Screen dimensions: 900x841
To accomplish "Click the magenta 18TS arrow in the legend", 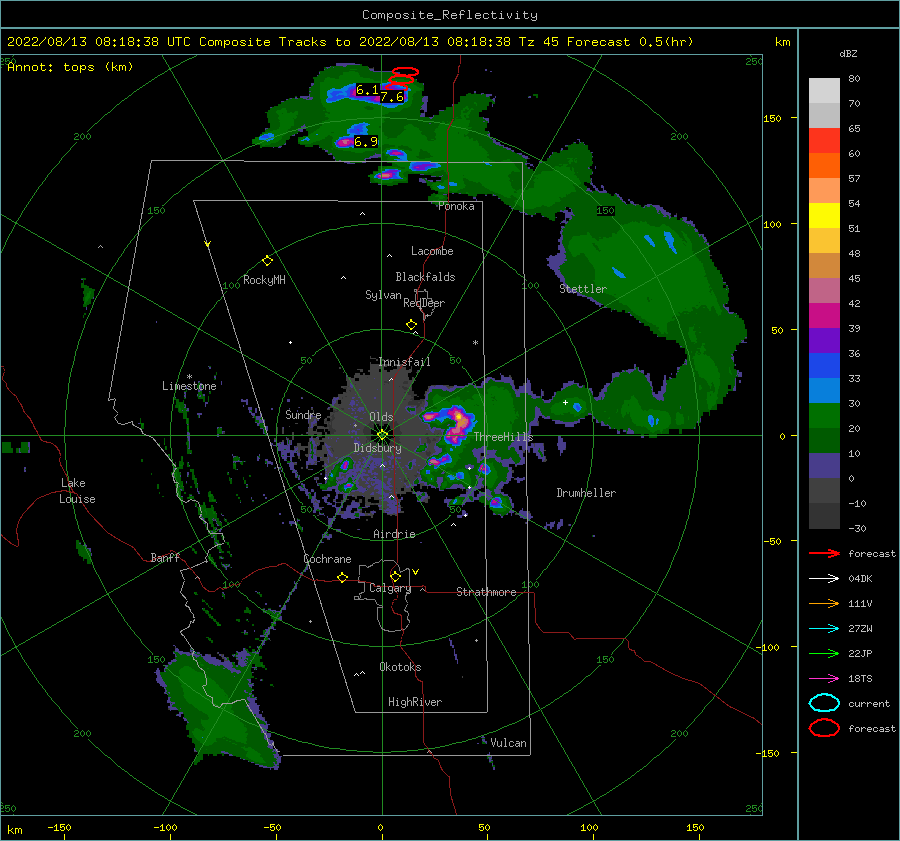I will click(824, 679).
